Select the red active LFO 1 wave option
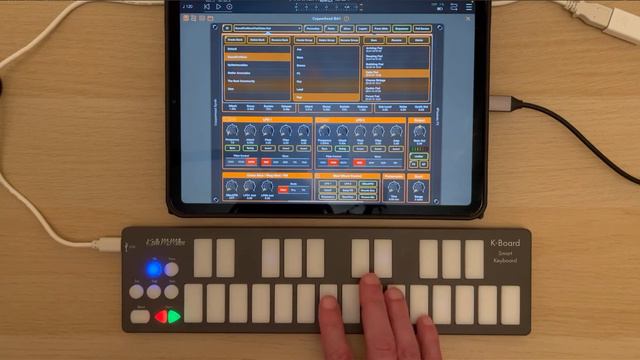The width and height of the screenshot is (640, 360). pos(266,162)
